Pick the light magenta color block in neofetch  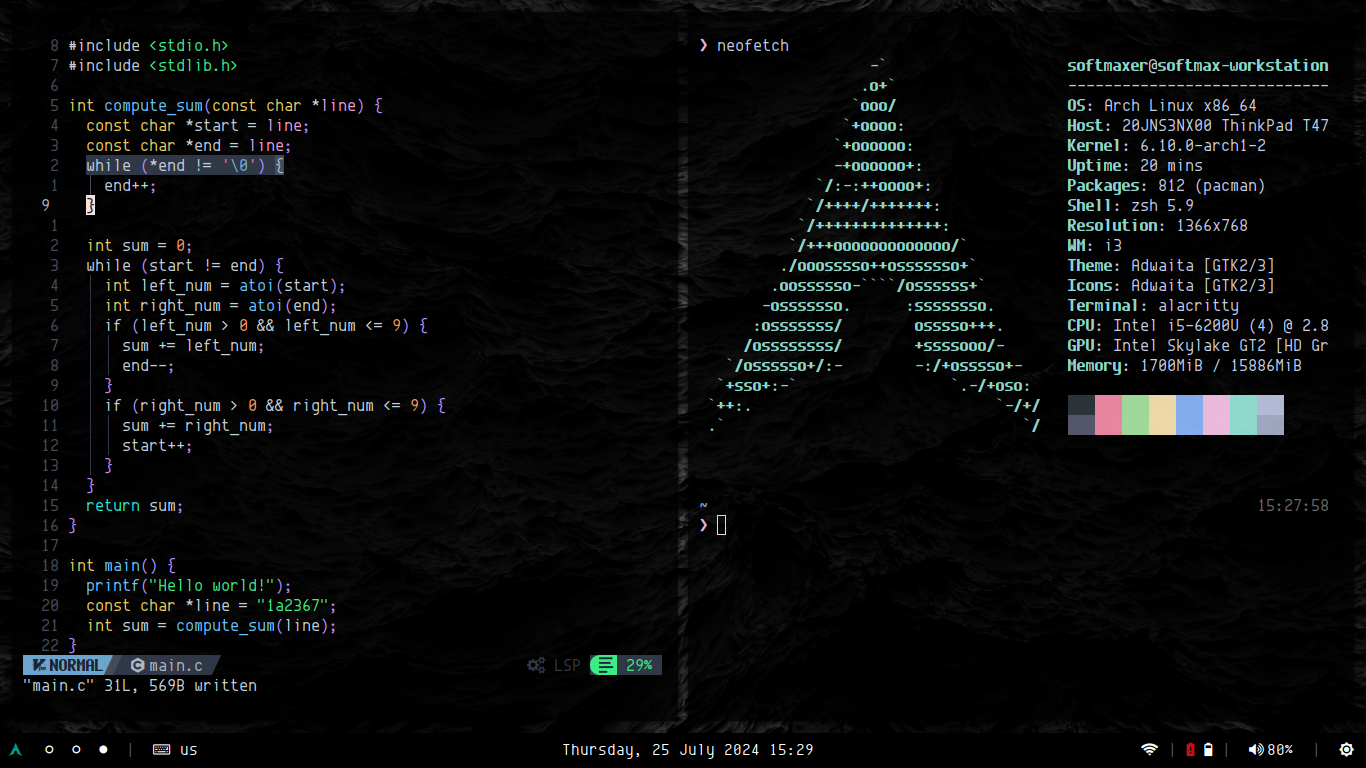pyautogui.click(x=1216, y=415)
